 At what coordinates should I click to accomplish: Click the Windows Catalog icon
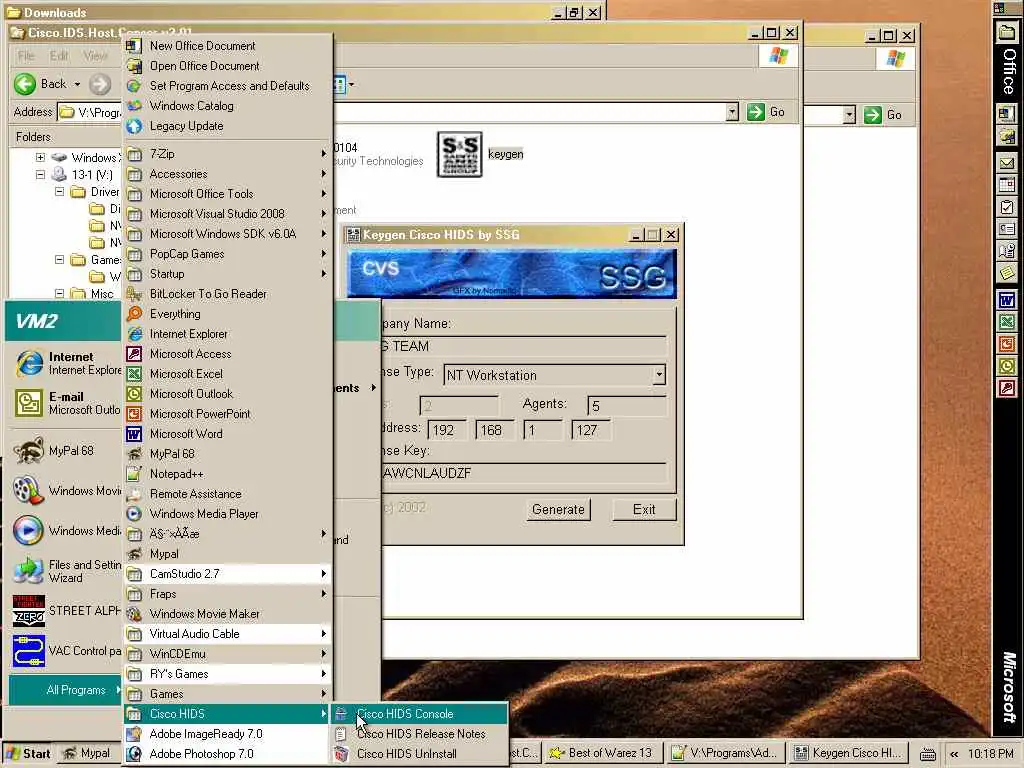click(x=134, y=106)
